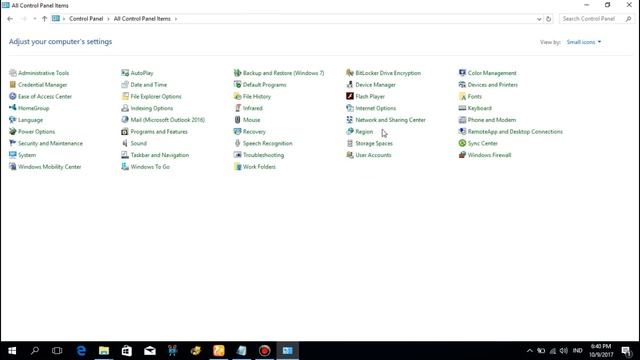The width and height of the screenshot is (640, 360).
Task: Open the Programs and Features icon
Action: pyautogui.click(x=125, y=131)
